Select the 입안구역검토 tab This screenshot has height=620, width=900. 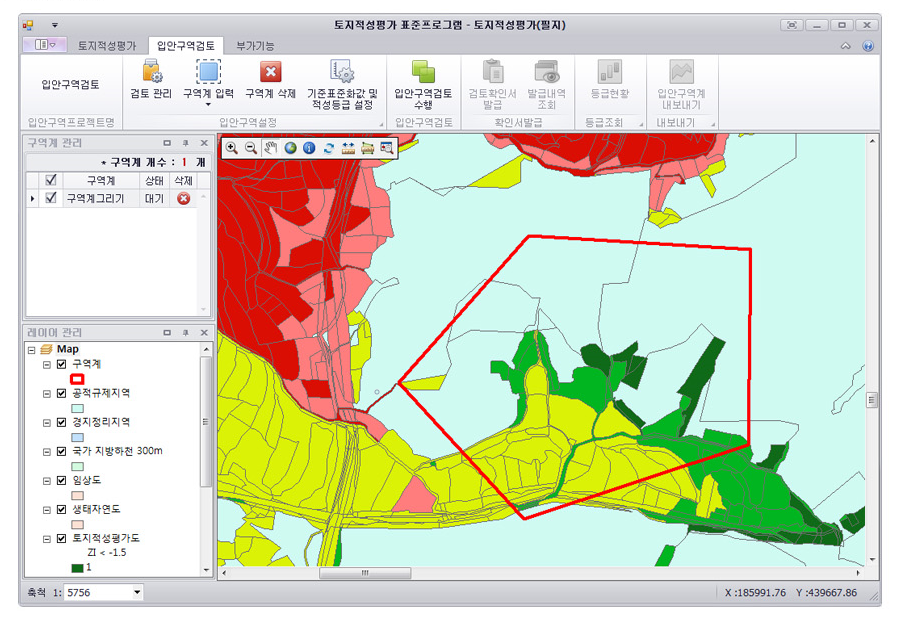[185, 46]
